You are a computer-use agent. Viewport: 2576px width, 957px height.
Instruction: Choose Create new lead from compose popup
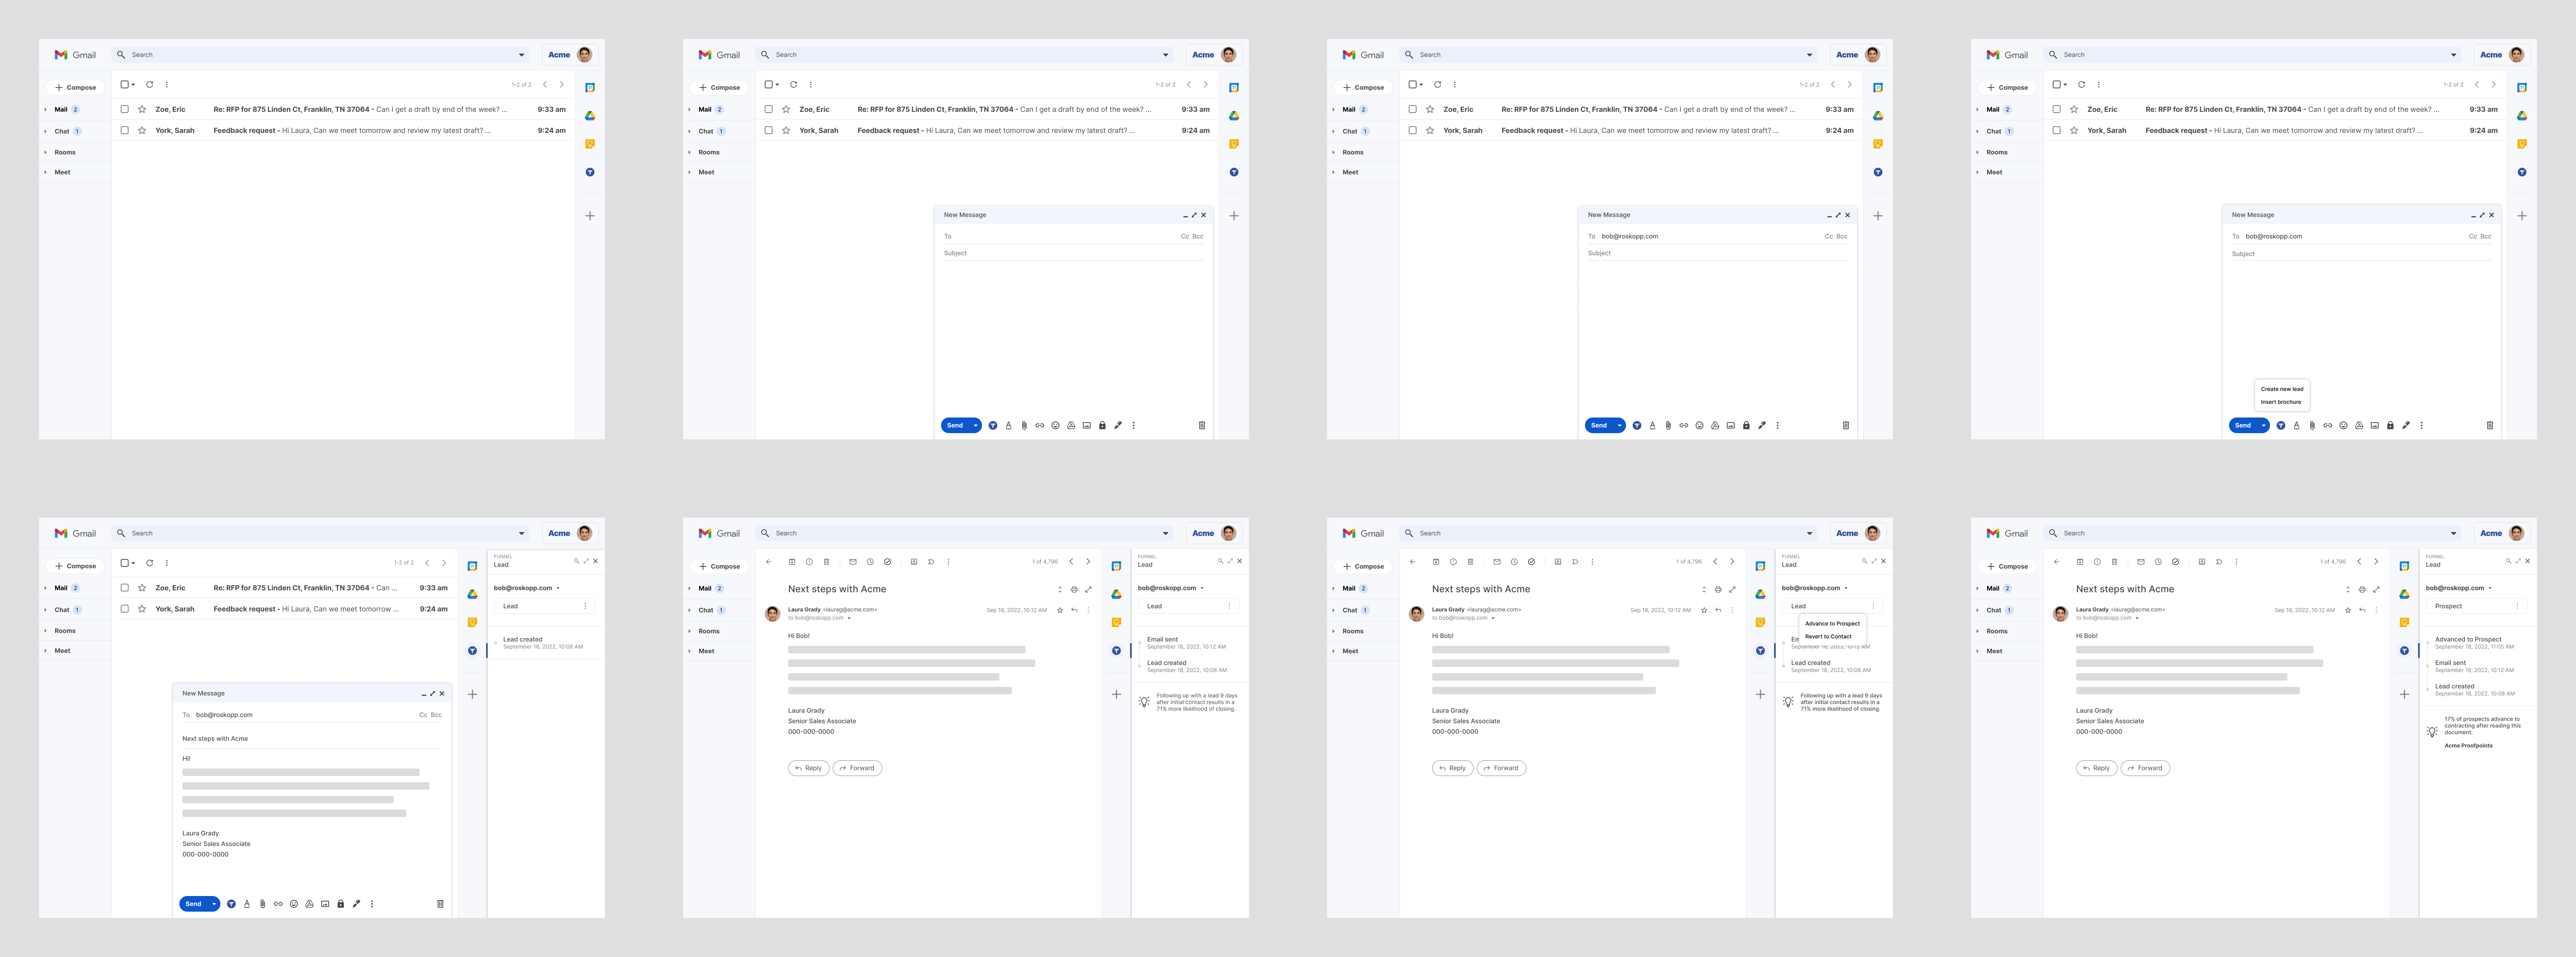2282,389
